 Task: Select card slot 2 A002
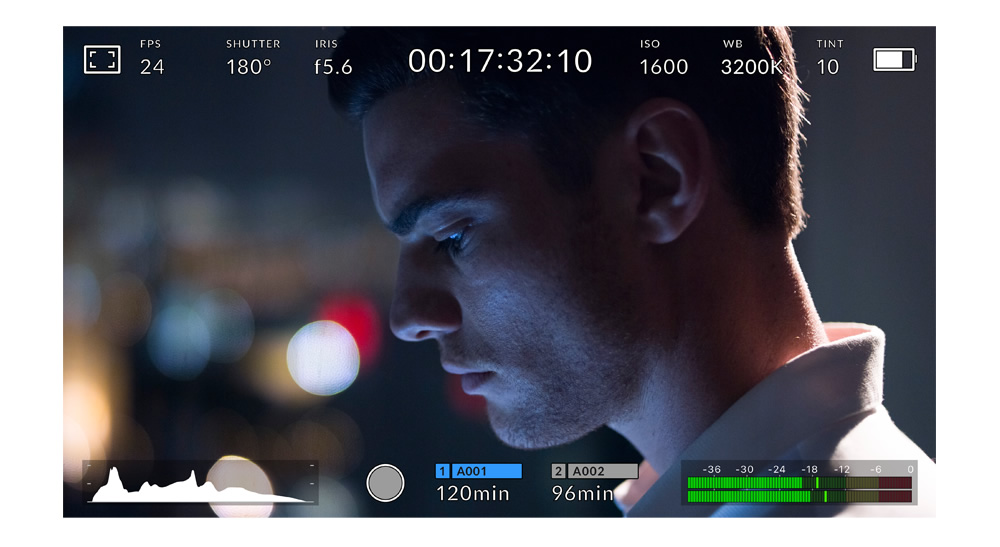(x=594, y=471)
